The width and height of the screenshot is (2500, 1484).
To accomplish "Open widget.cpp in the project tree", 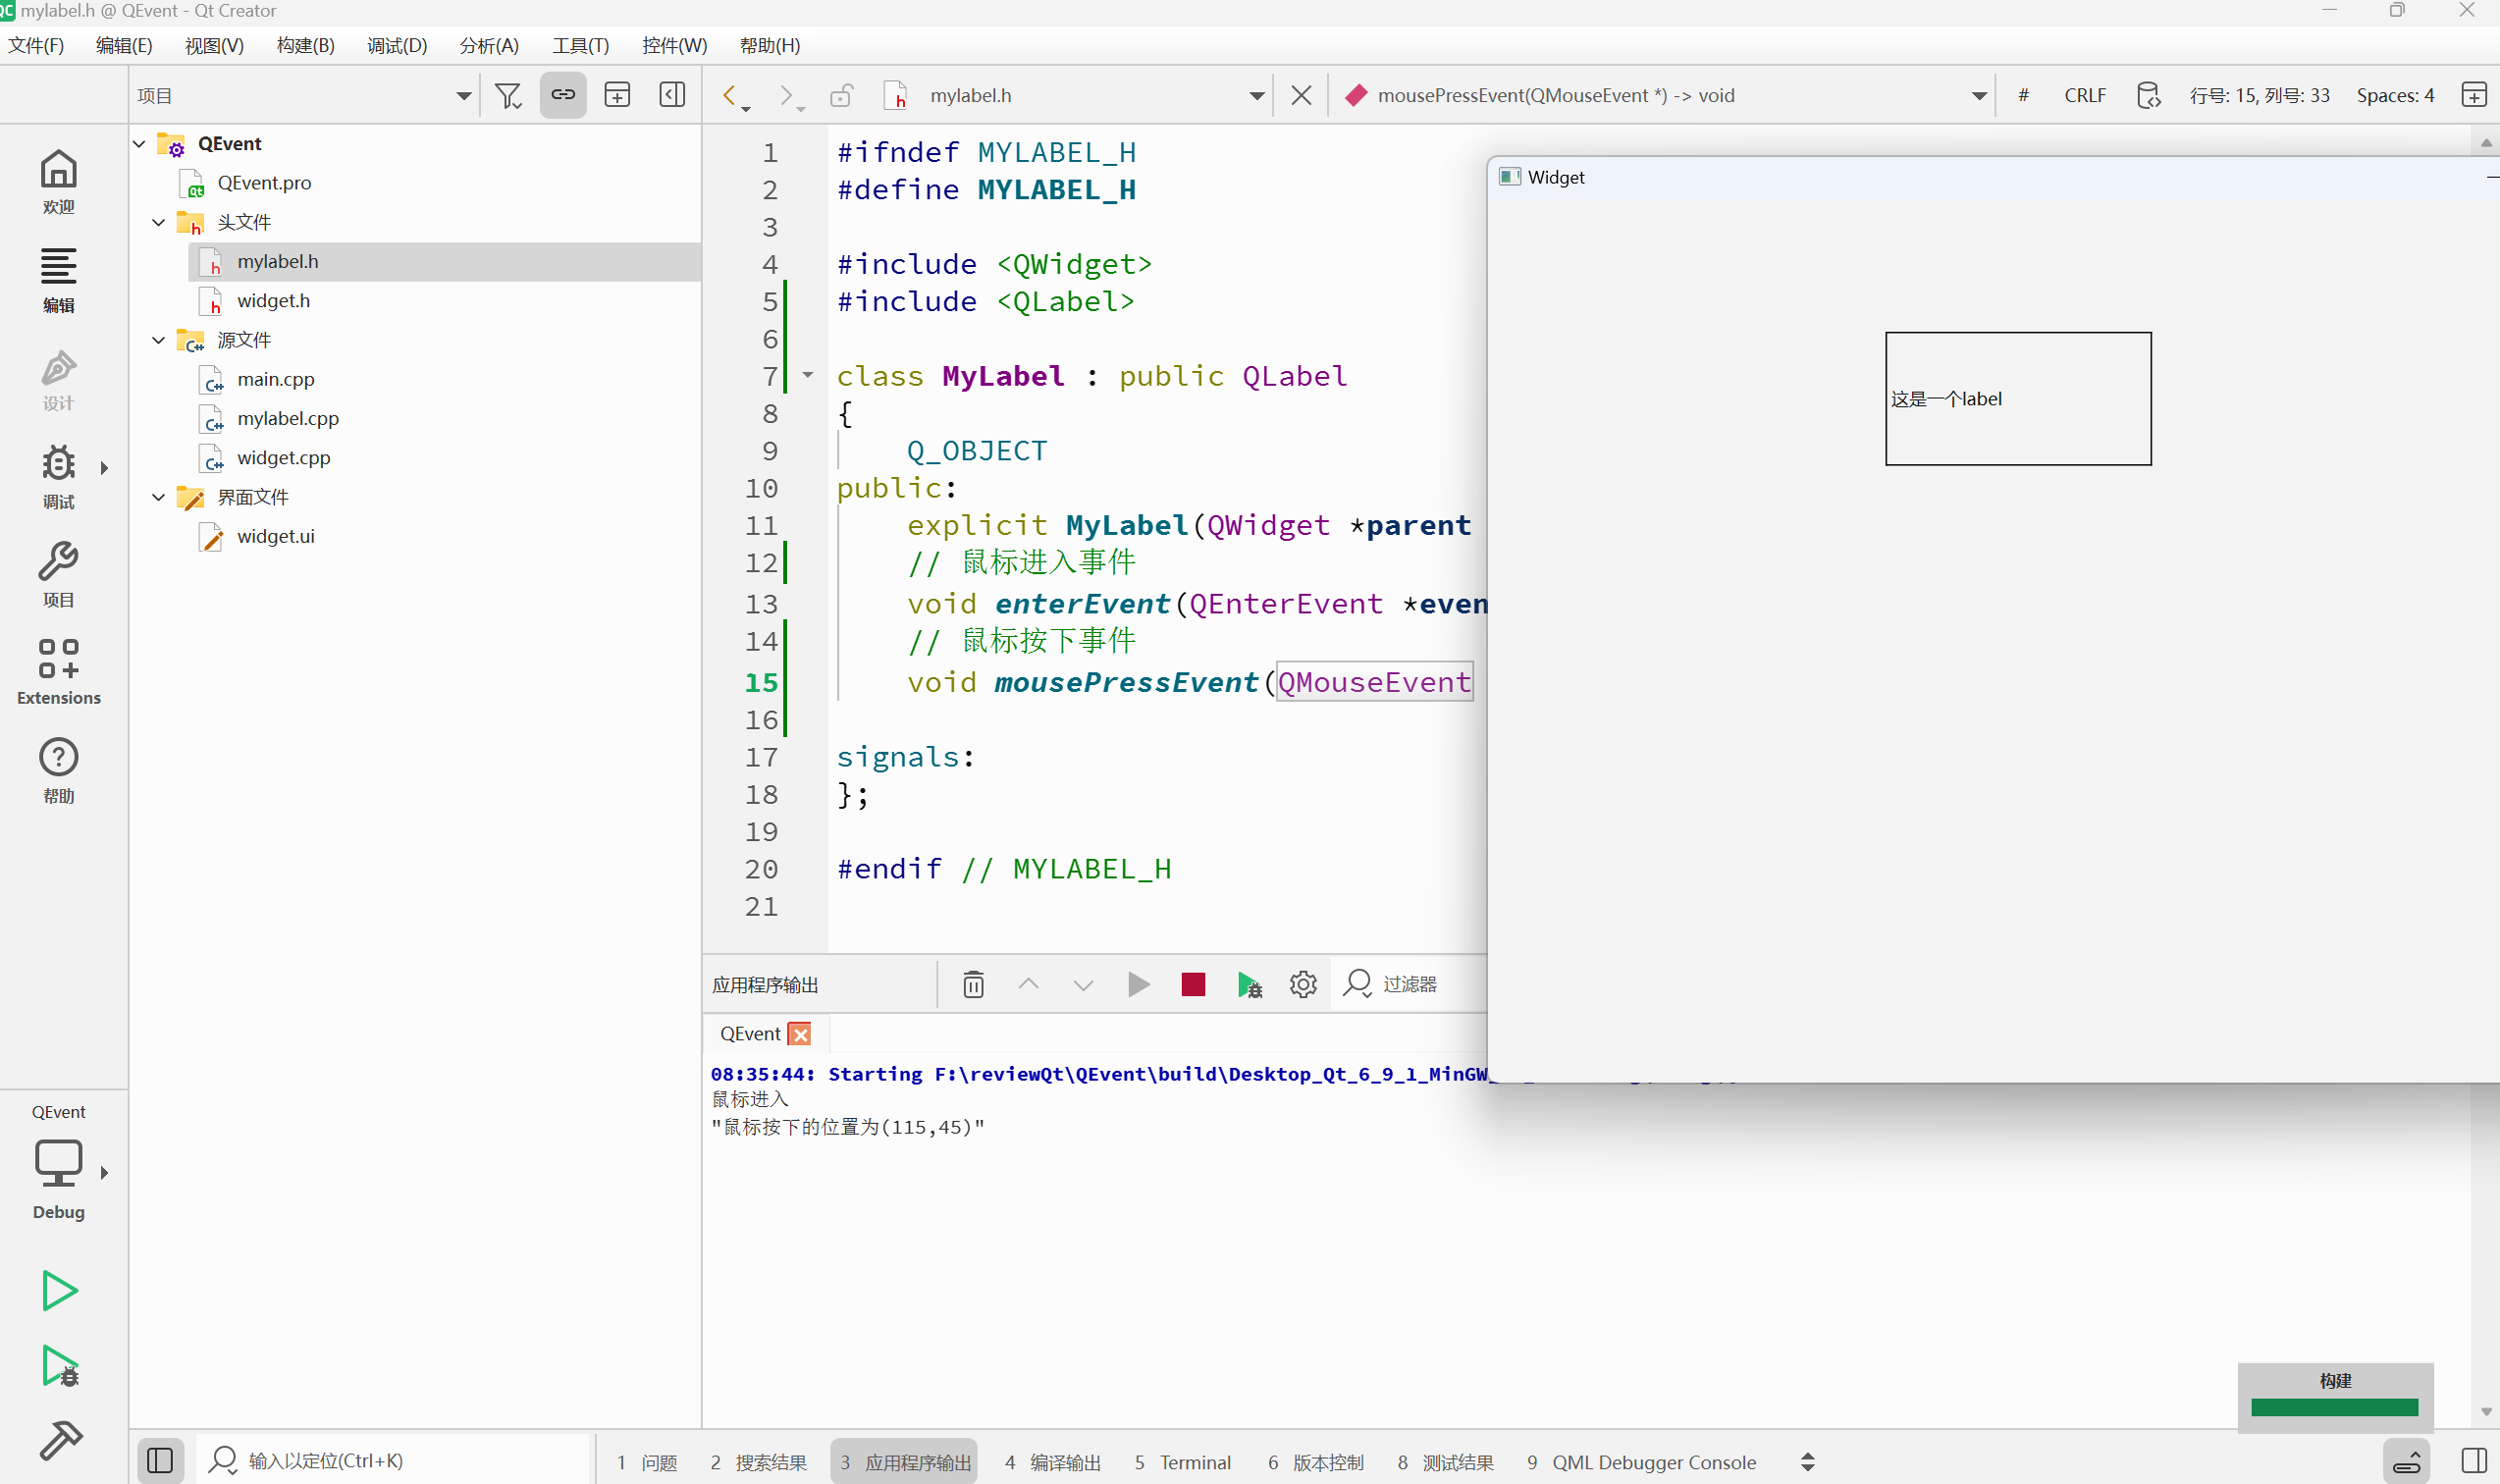I will click(x=283, y=457).
